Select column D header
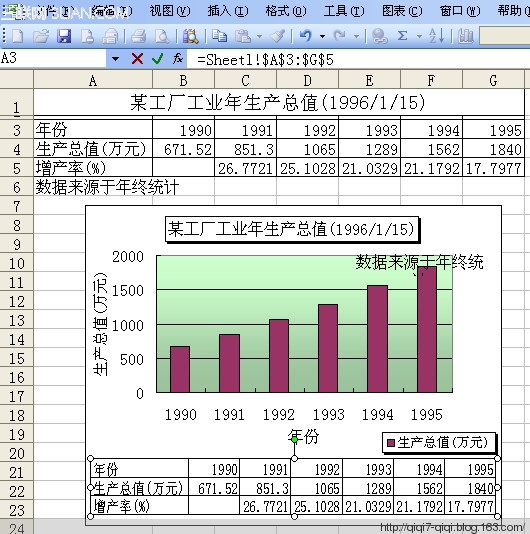 pyautogui.click(x=308, y=80)
